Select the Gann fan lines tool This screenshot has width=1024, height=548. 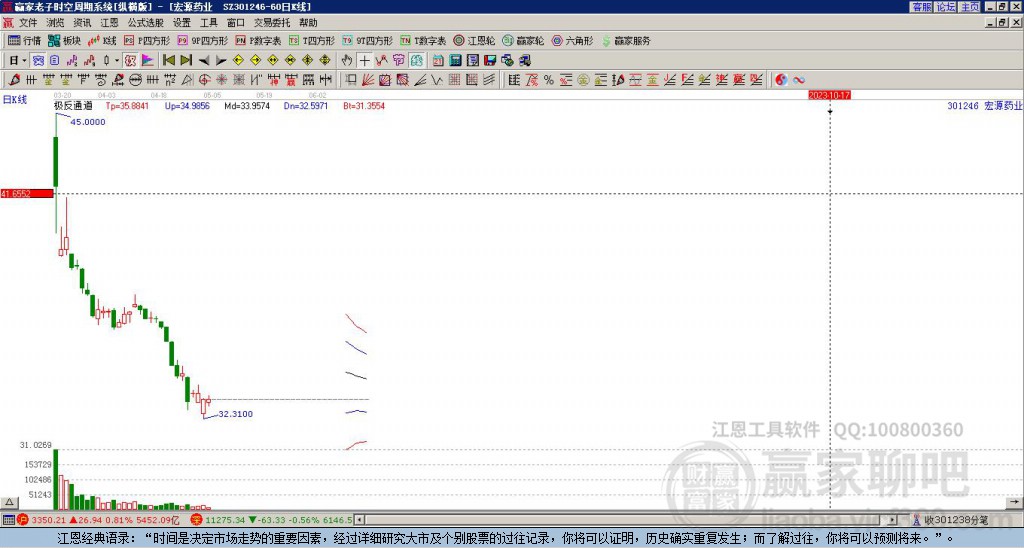click(x=368, y=80)
